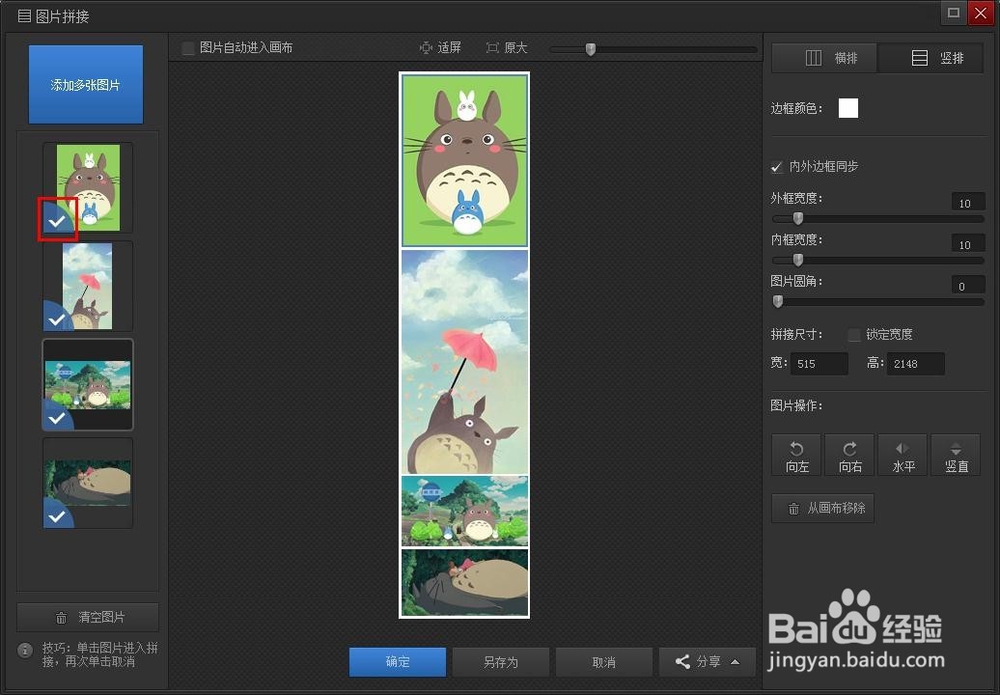The width and height of the screenshot is (1000, 695).
Task: Move the 图片圆角 slider handle
Action: (777, 302)
